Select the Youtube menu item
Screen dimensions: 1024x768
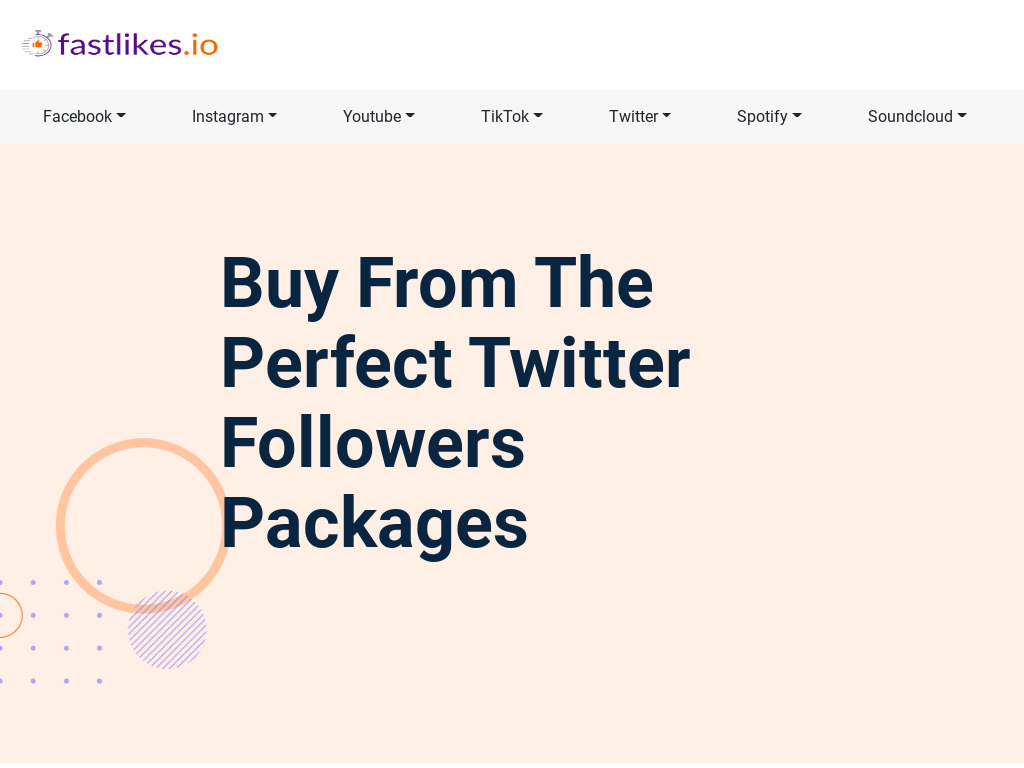click(x=379, y=116)
